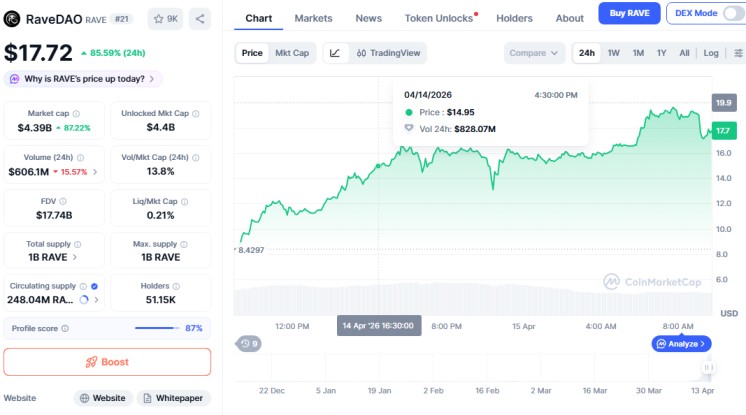Screen dimensions: 746x415
Task: Click the 19.9 high price label
Action: coord(724,103)
